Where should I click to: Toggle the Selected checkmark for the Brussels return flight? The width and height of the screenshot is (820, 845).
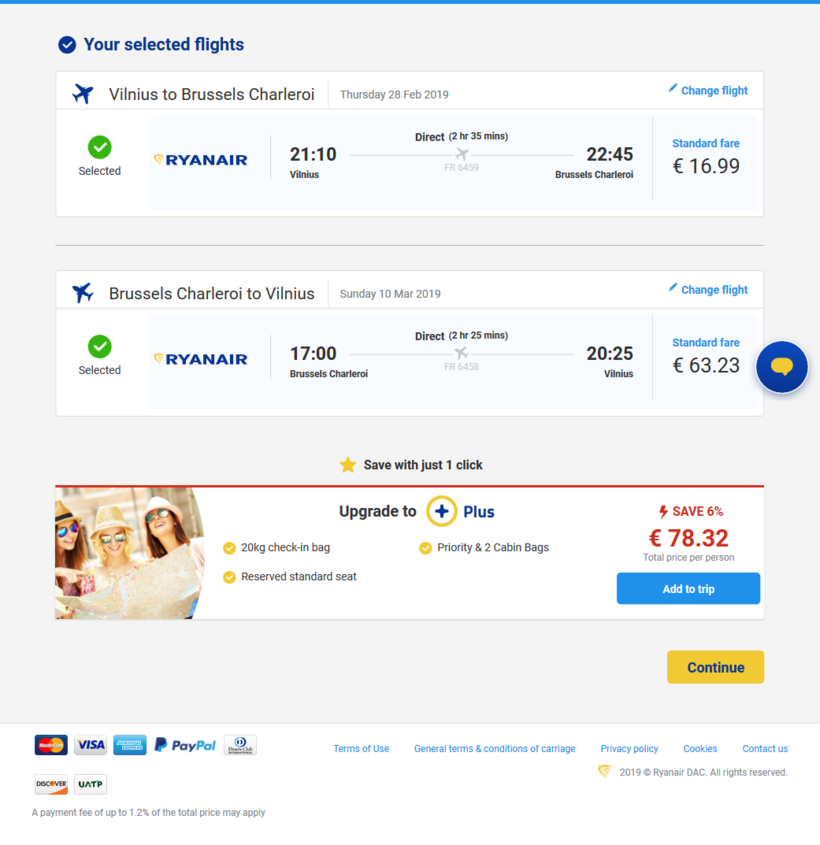99,347
